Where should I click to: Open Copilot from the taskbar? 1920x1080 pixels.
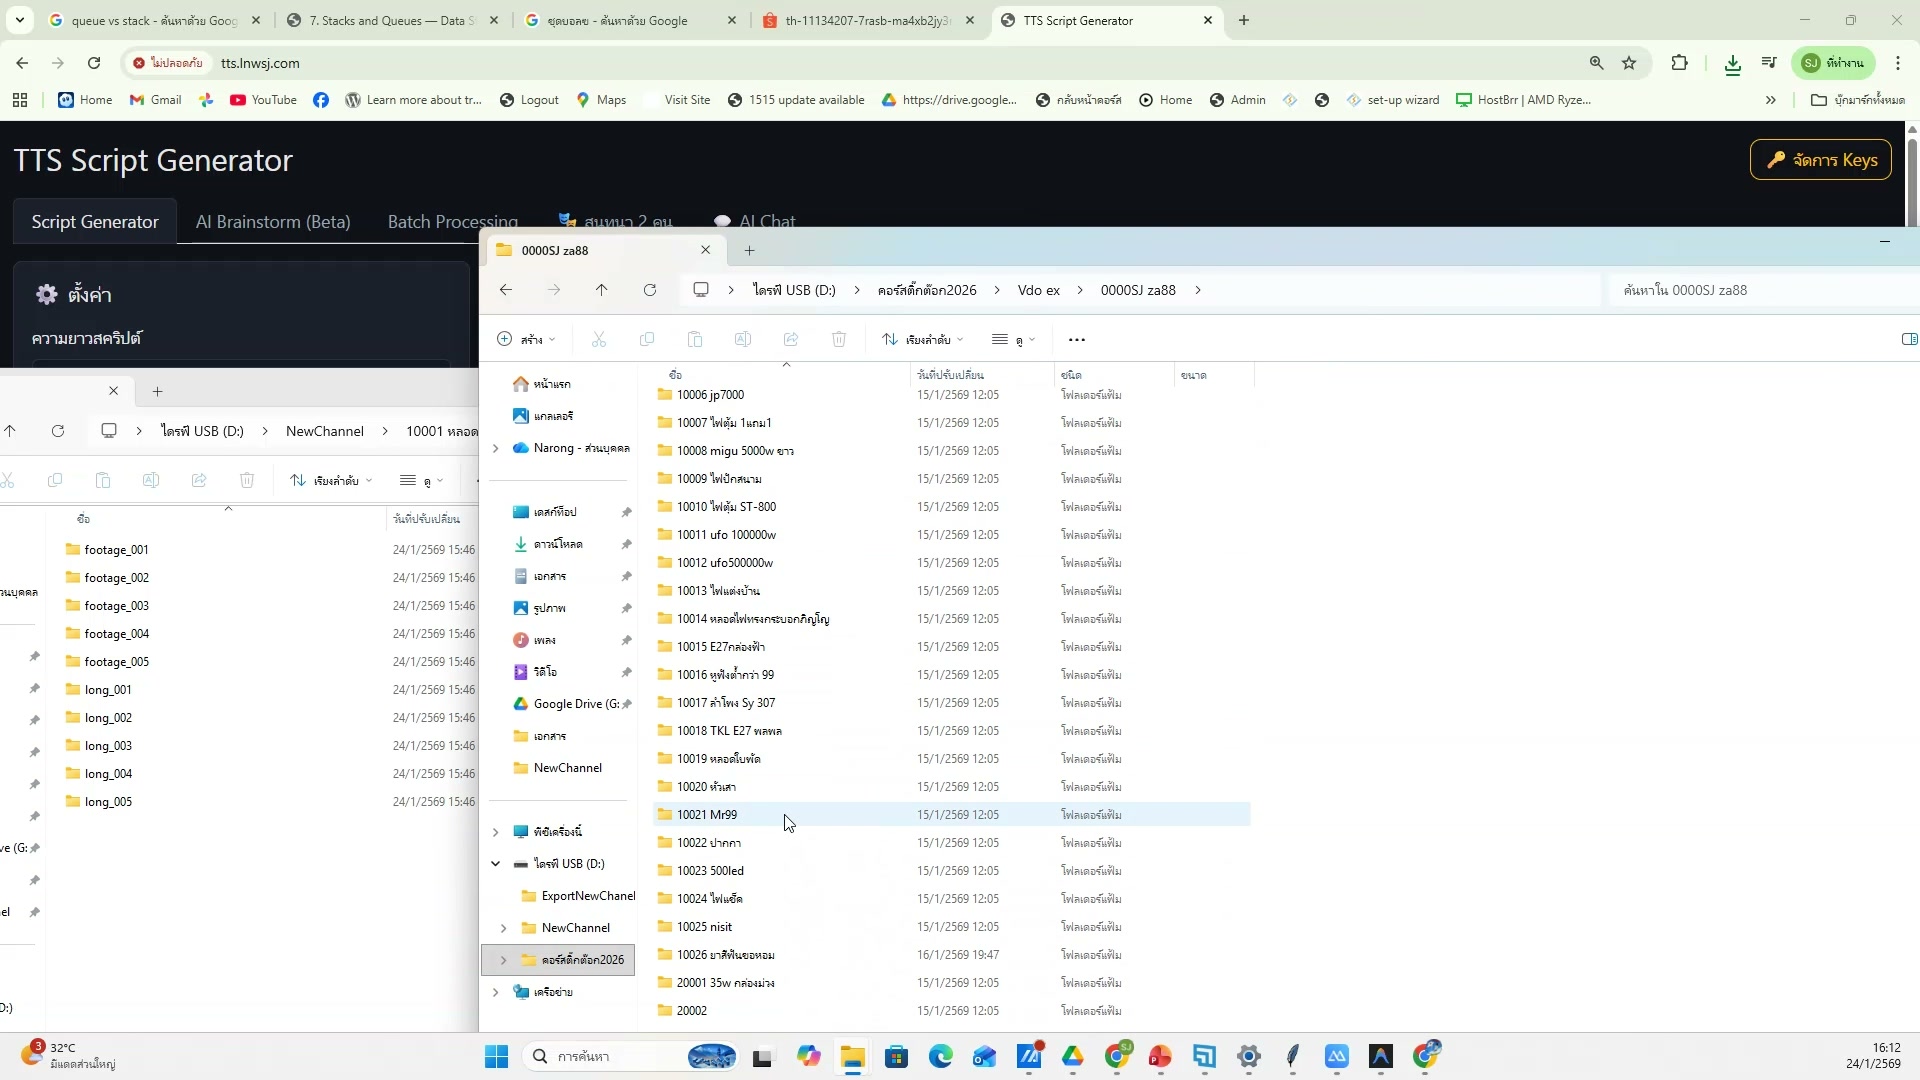coord(809,1056)
